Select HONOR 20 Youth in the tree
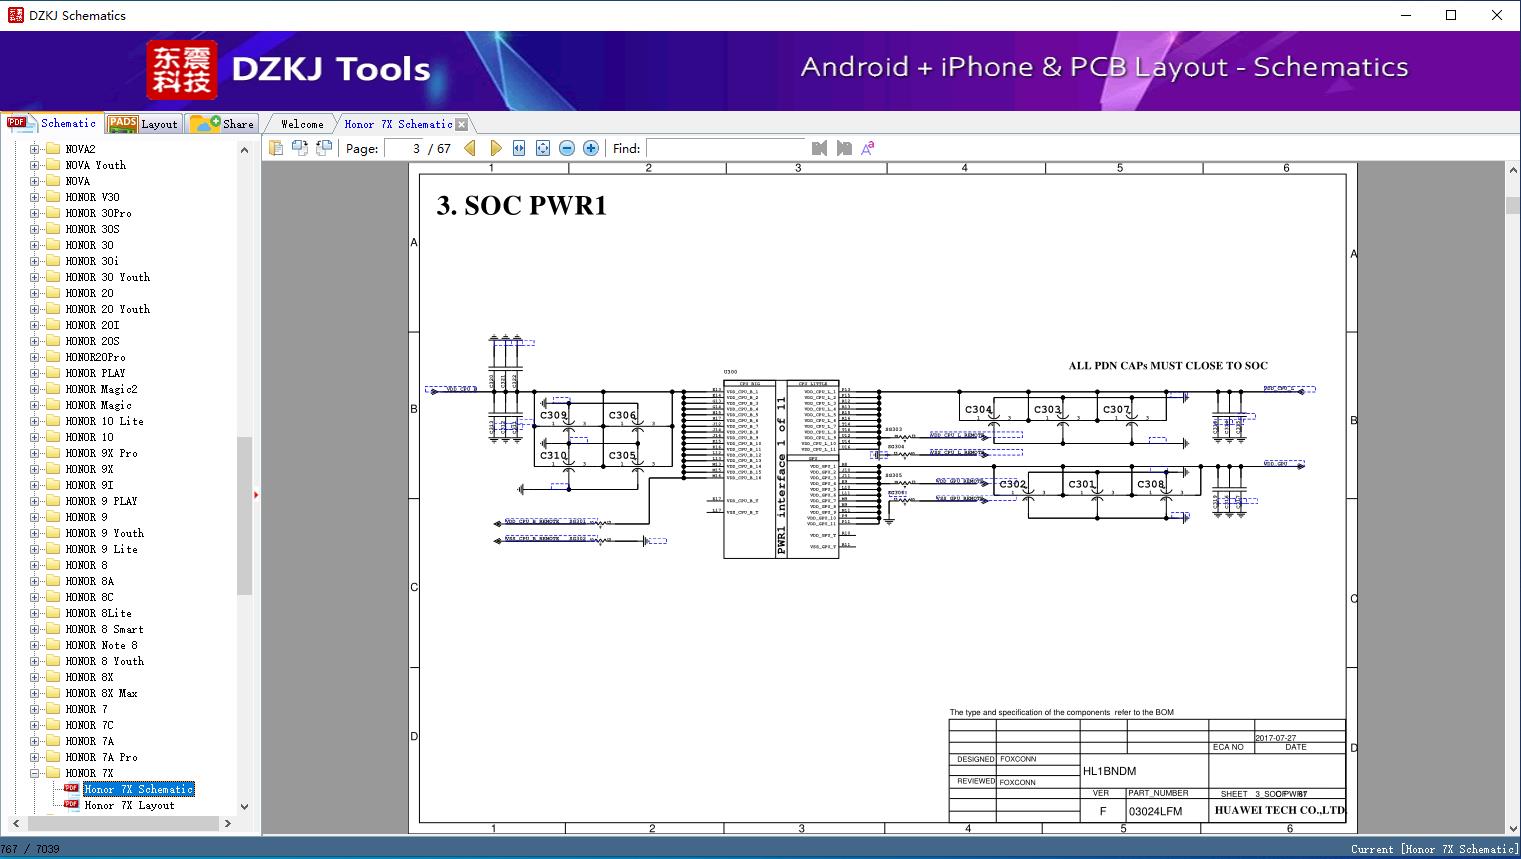Viewport: 1521px width, 859px height. [x=107, y=309]
